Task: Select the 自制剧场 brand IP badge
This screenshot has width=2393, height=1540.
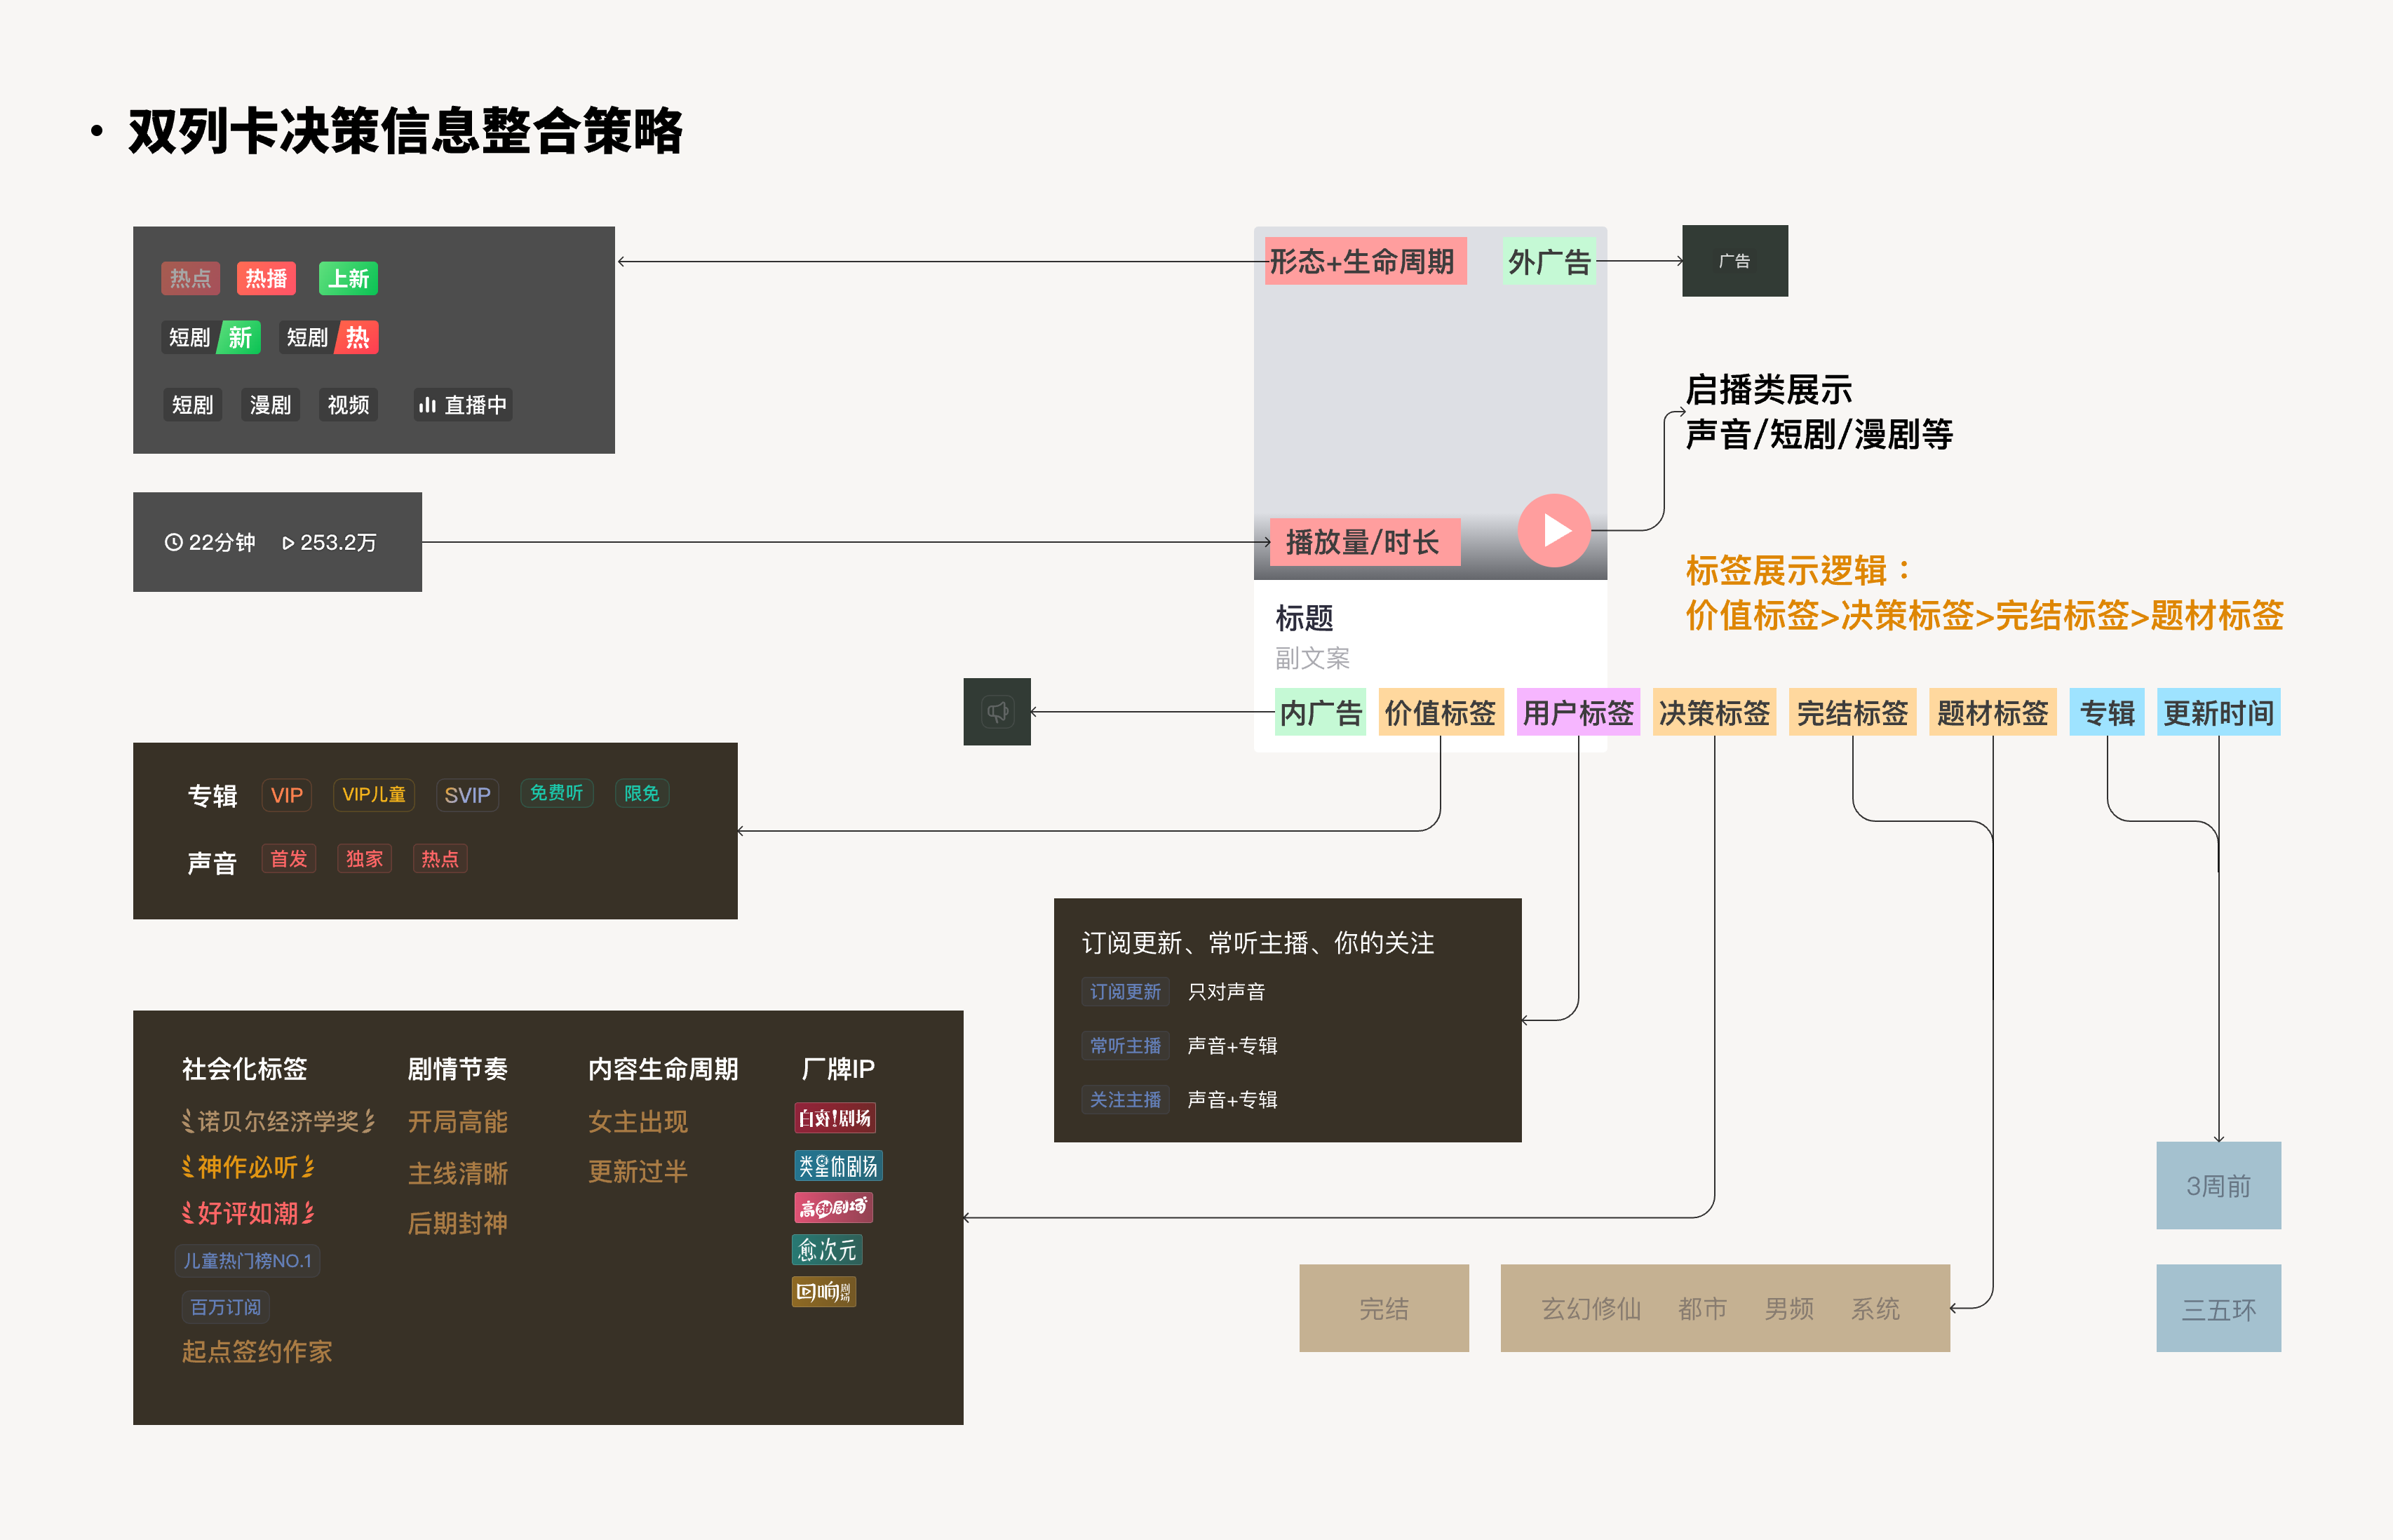Action: click(835, 1118)
